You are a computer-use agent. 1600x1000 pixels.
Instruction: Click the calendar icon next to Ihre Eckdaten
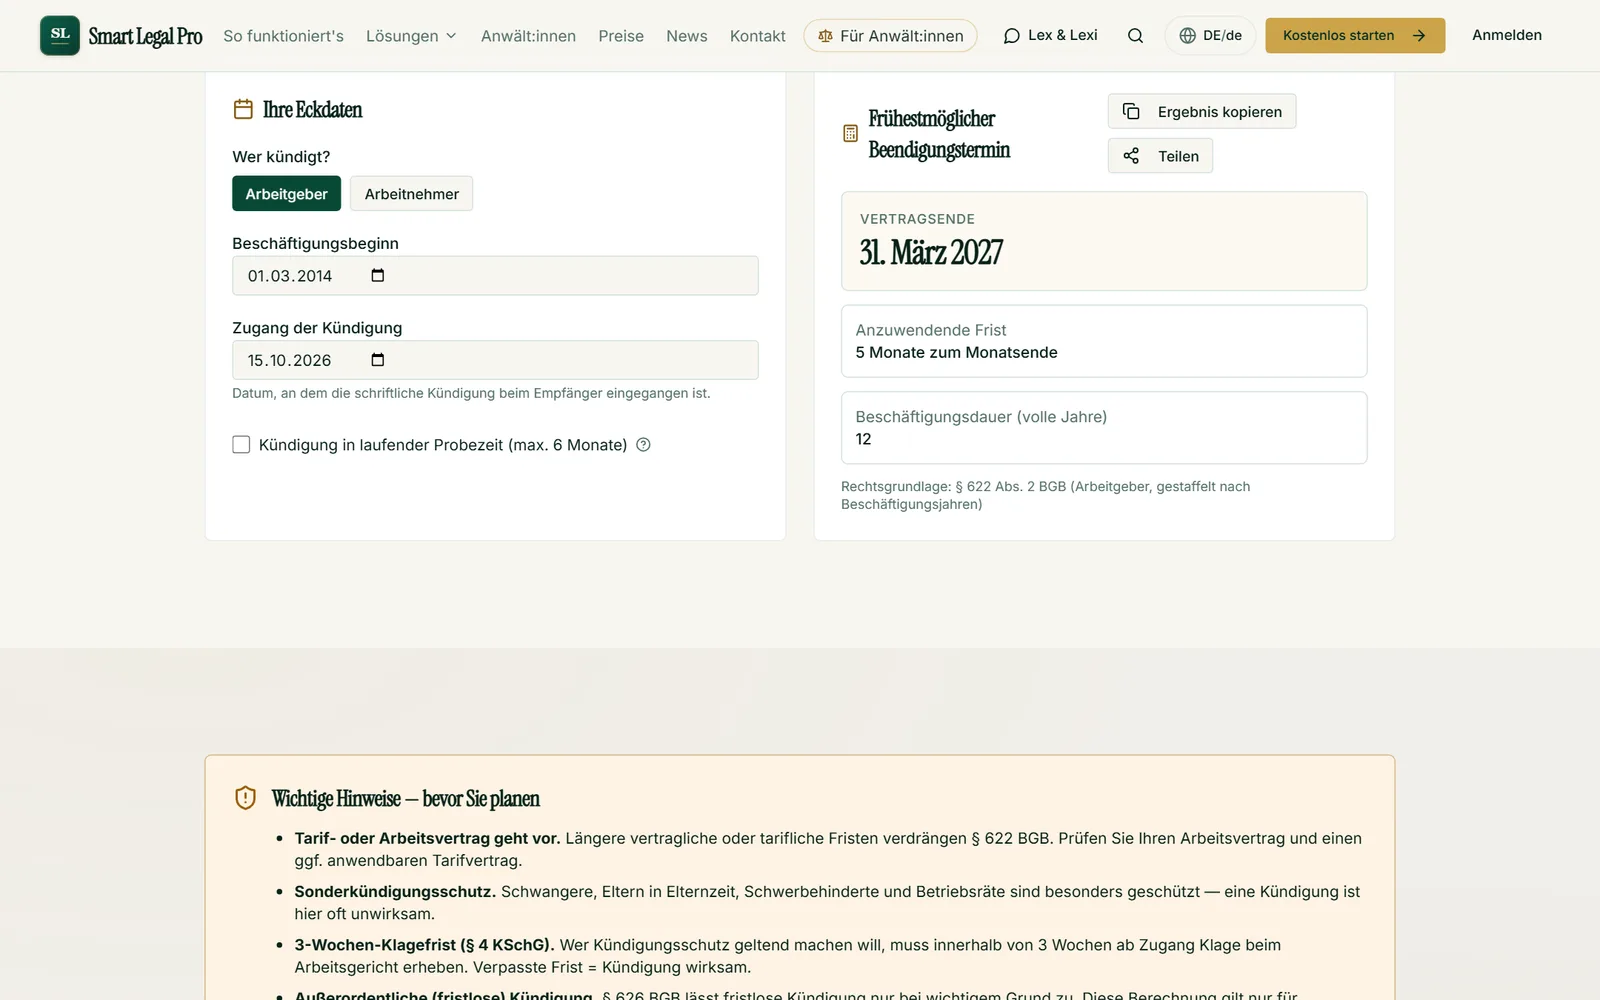coord(243,109)
